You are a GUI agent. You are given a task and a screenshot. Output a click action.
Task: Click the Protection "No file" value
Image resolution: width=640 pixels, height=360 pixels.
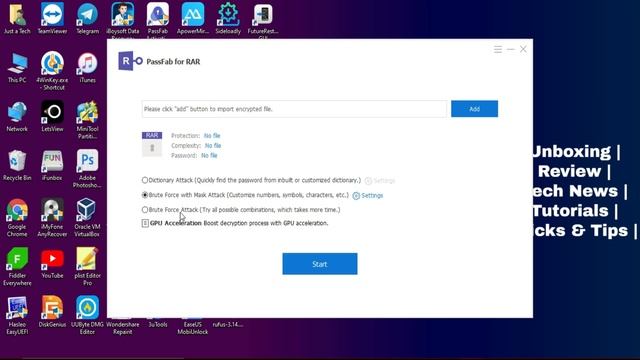[212, 136]
